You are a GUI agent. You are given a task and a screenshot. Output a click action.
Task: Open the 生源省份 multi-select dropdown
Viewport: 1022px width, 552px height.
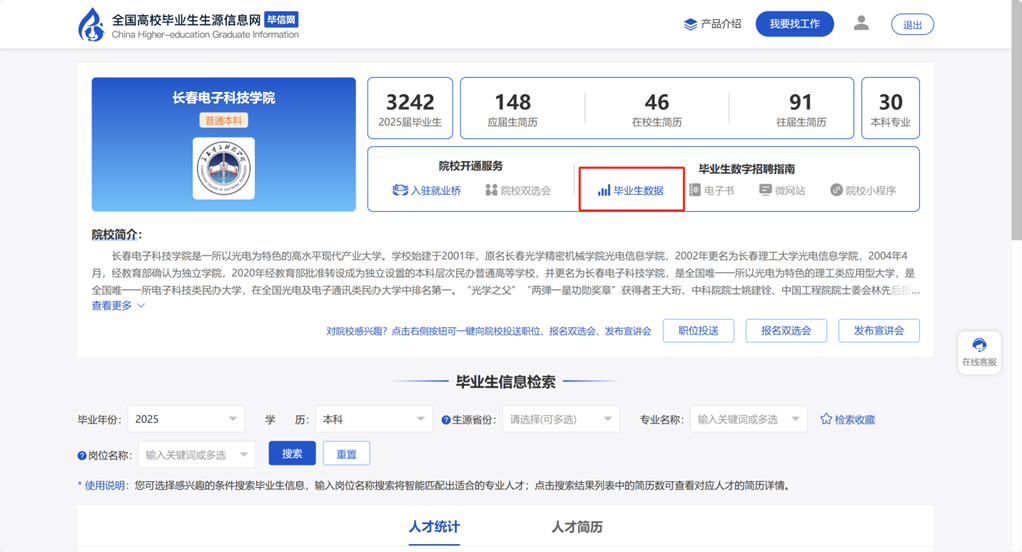561,419
